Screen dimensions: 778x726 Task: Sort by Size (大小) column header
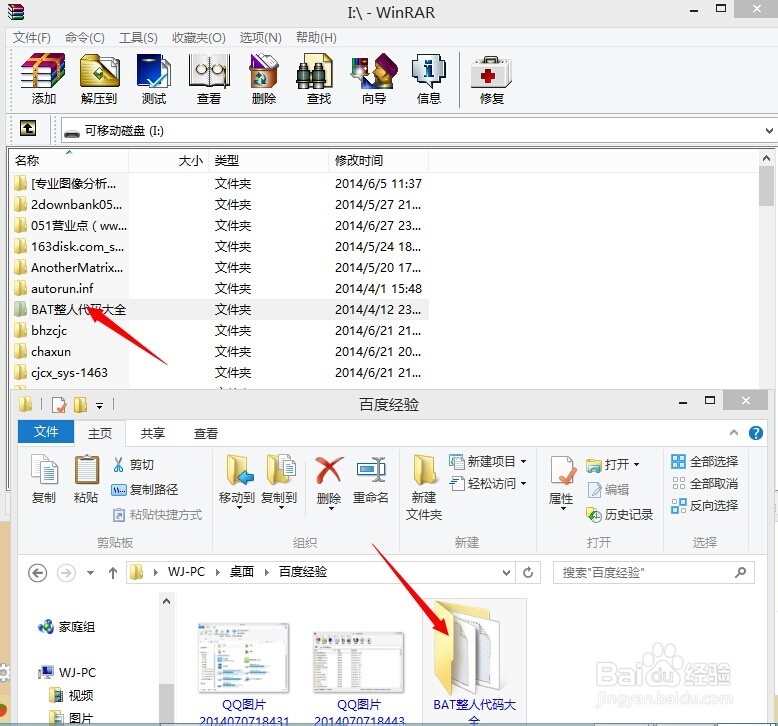point(169,161)
